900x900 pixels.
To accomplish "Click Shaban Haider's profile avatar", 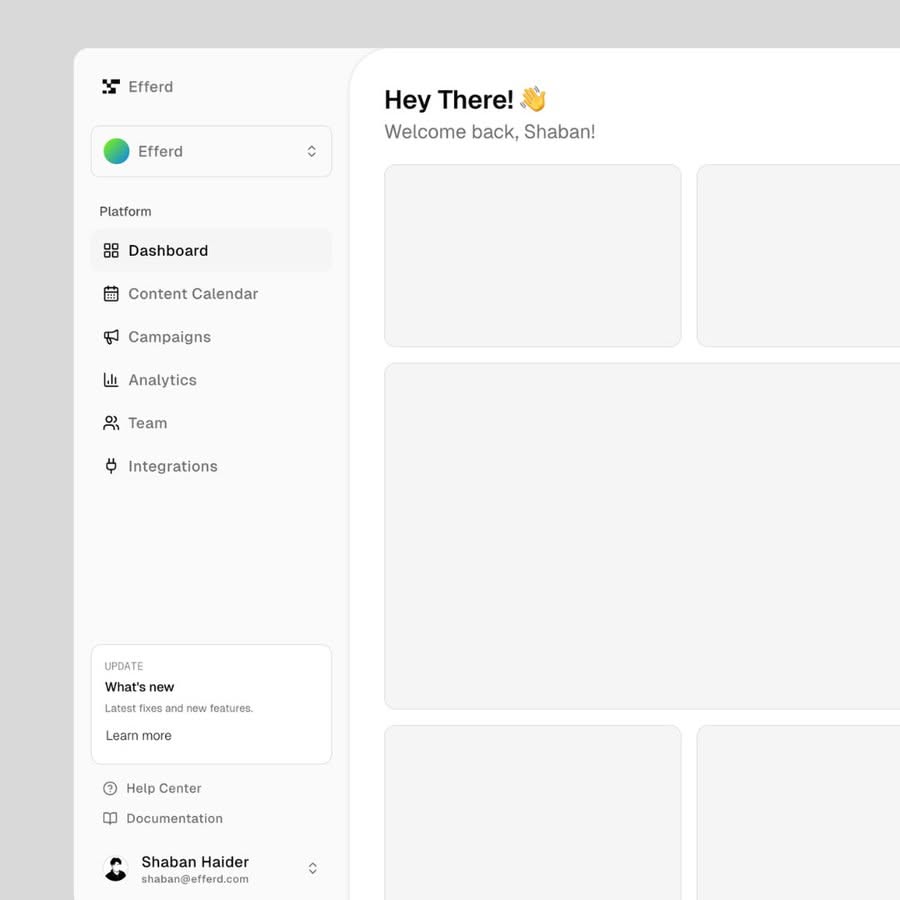I will coord(116,868).
